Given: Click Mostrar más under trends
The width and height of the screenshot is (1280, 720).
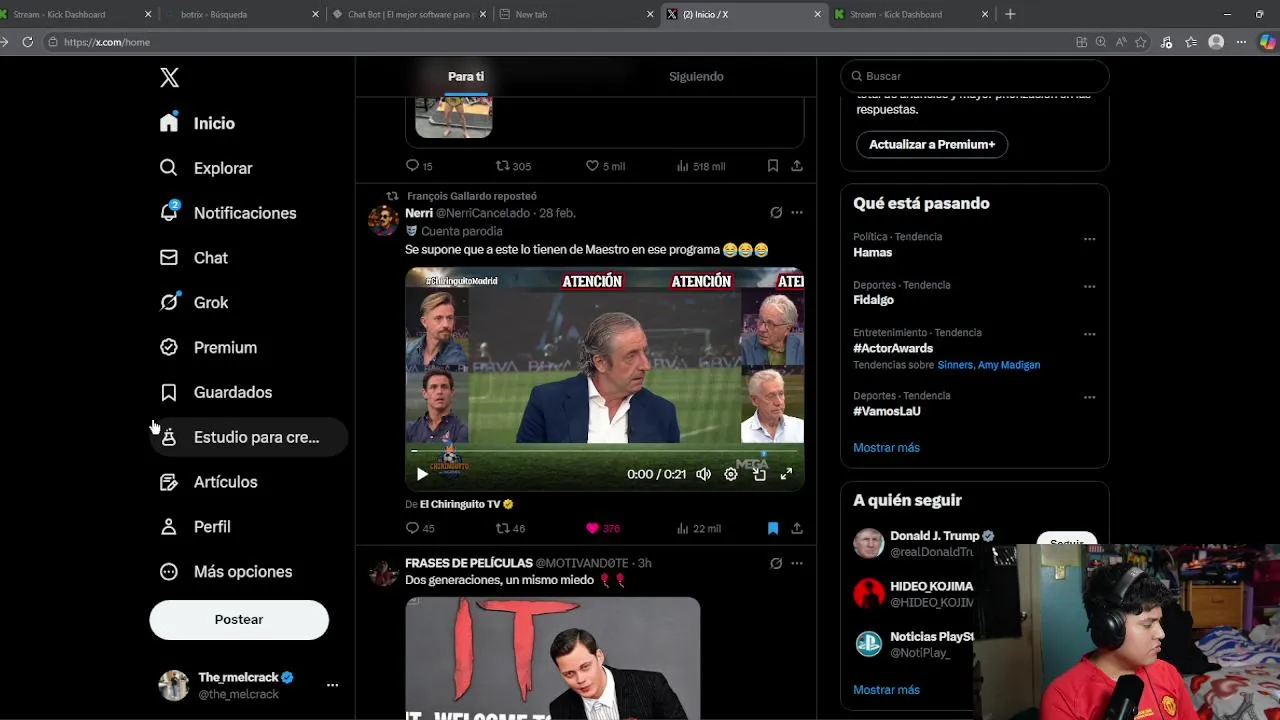Looking at the screenshot, I should (x=886, y=448).
